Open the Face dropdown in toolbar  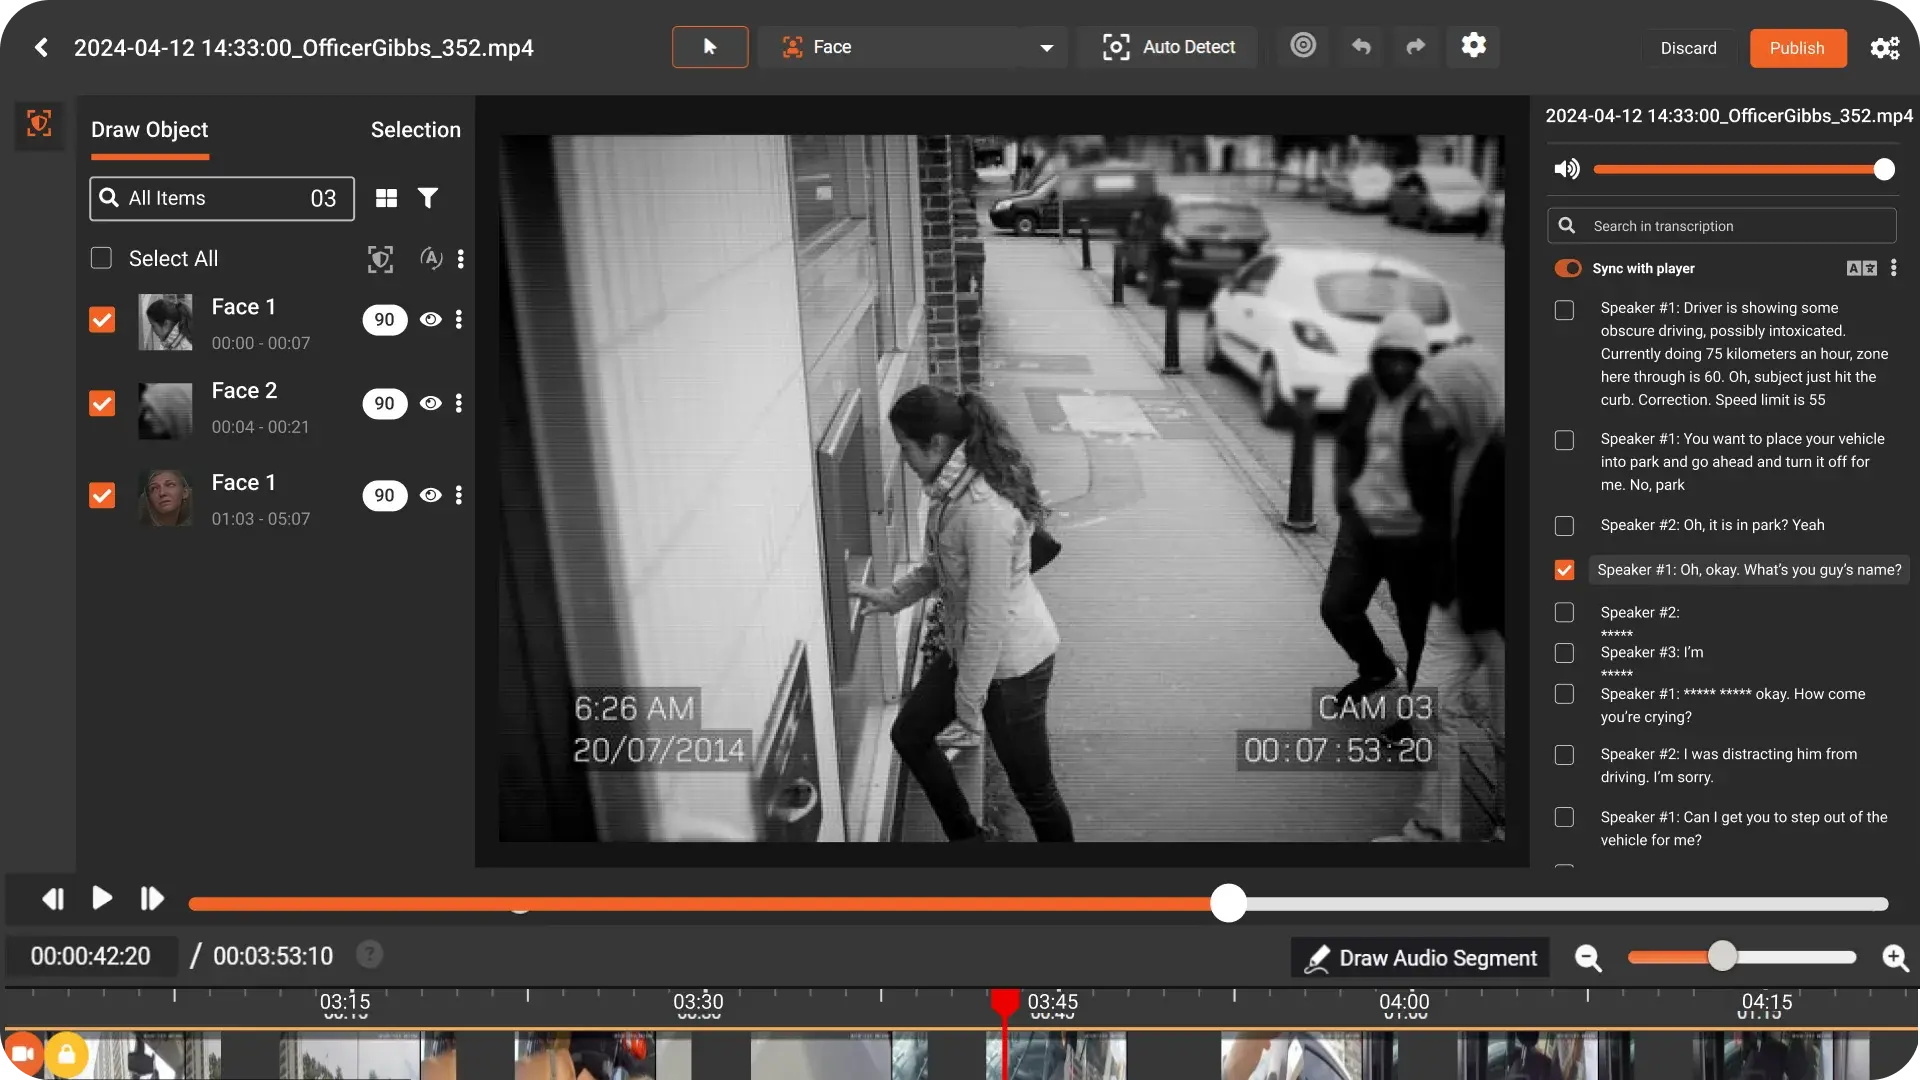click(915, 47)
